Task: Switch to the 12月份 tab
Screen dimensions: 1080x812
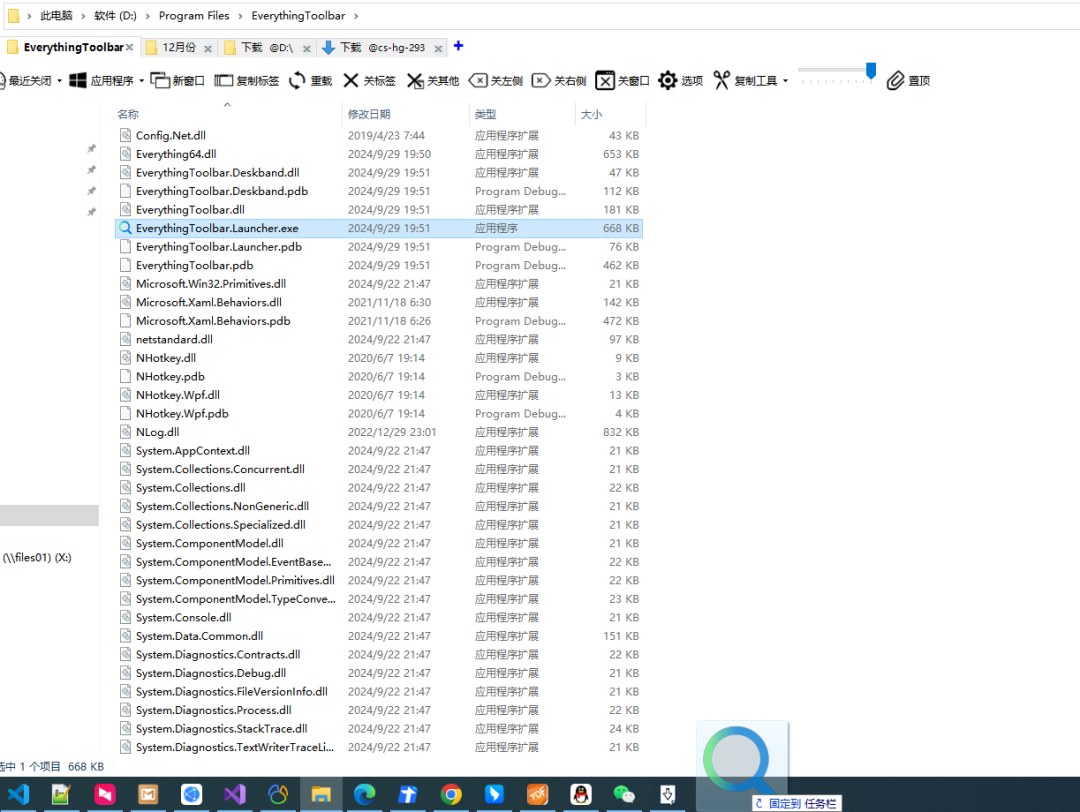Action: [178, 48]
